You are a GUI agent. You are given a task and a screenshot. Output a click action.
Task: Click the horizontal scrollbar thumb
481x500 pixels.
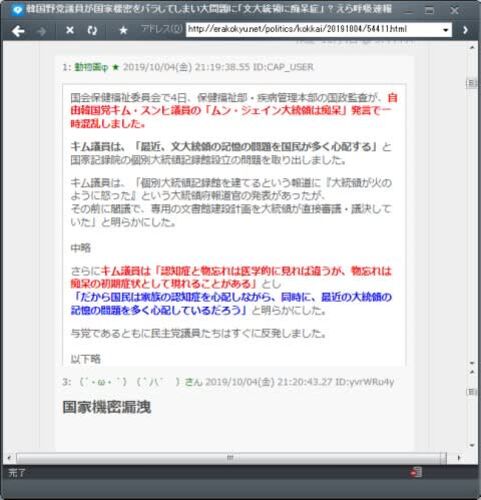point(231,458)
